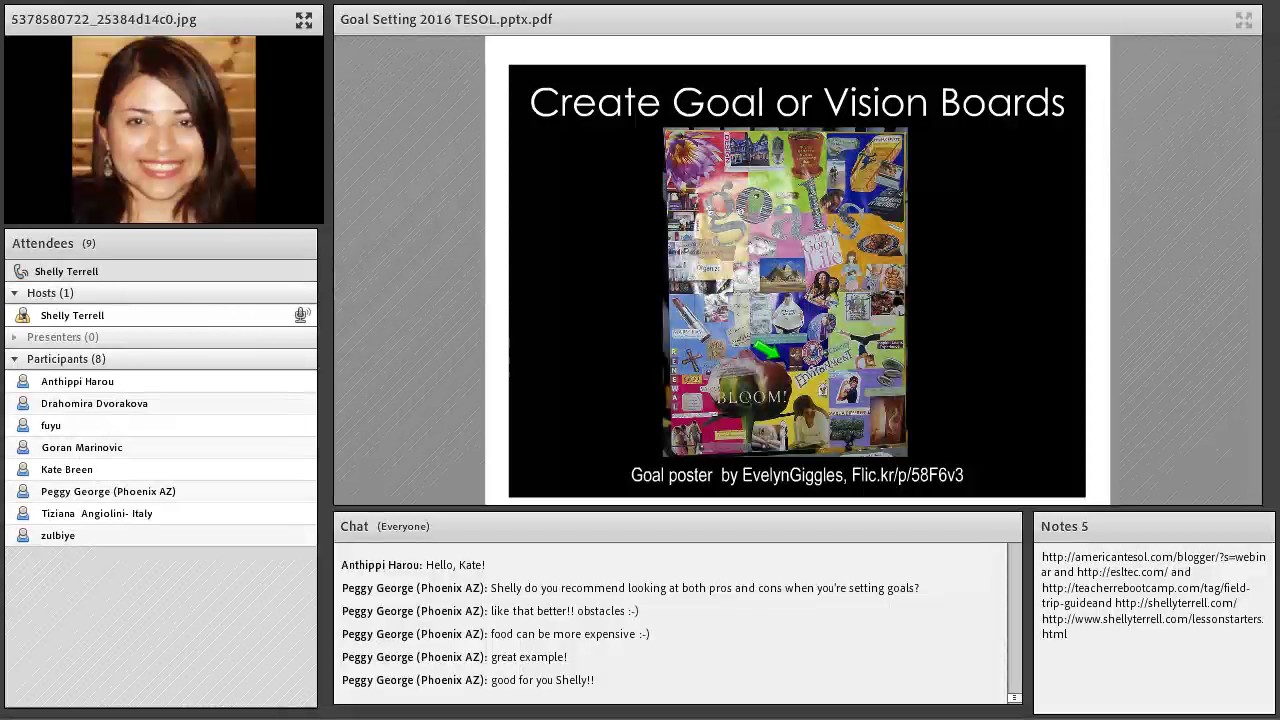Expand the webcam image pod to fullscreen
The width and height of the screenshot is (1280, 720).
coord(304,20)
